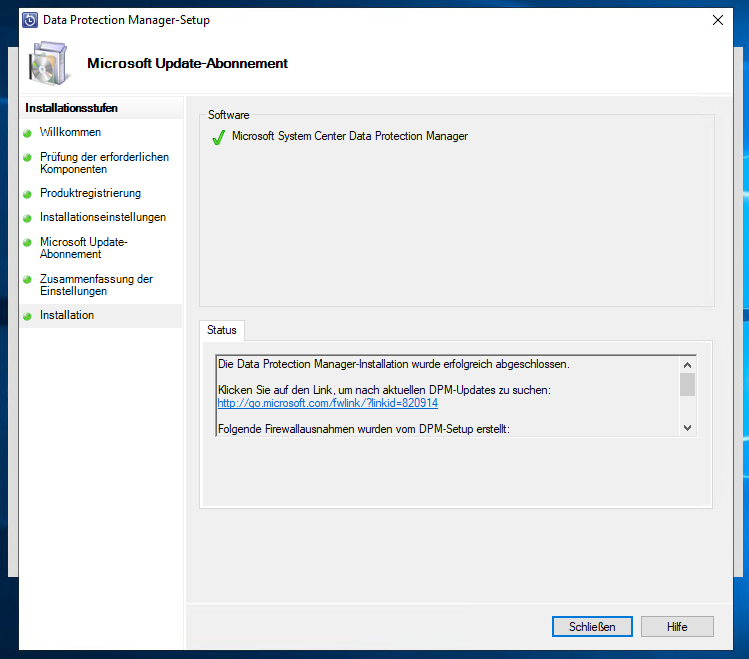Click the Installationsstufen heading
Screen dimensions: 749x659
(71, 108)
